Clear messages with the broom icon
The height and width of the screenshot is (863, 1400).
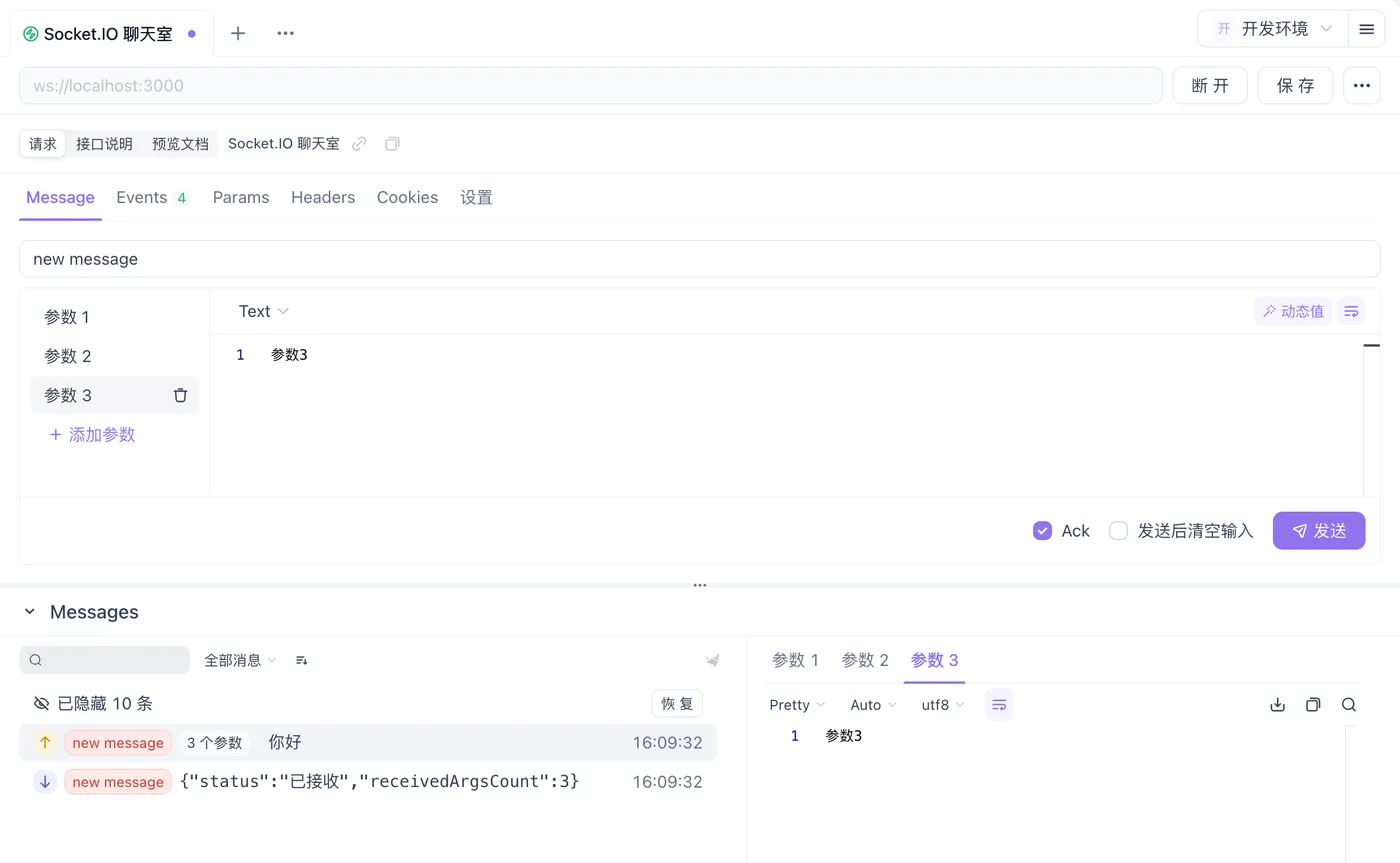(713, 660)
